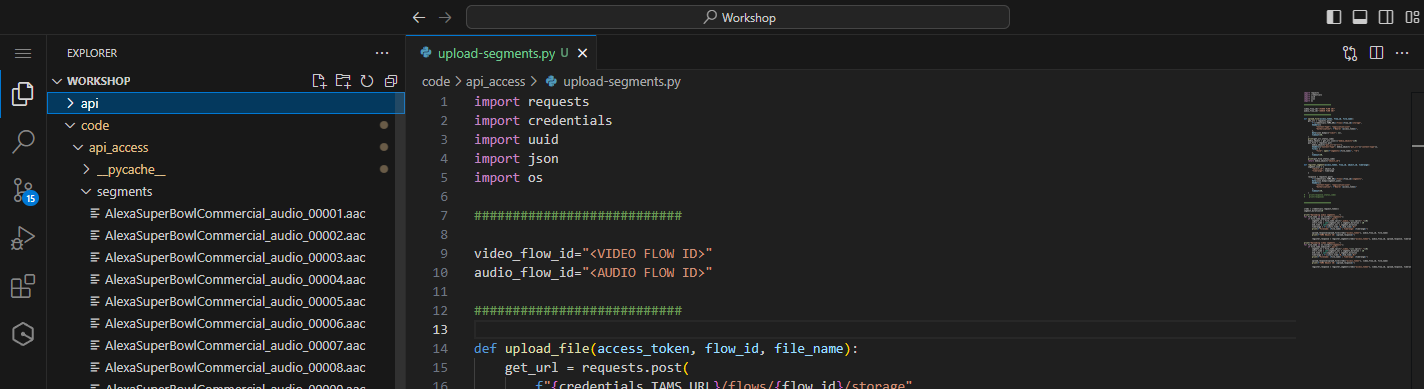Click the def upload_file function definition

(666, 348)
